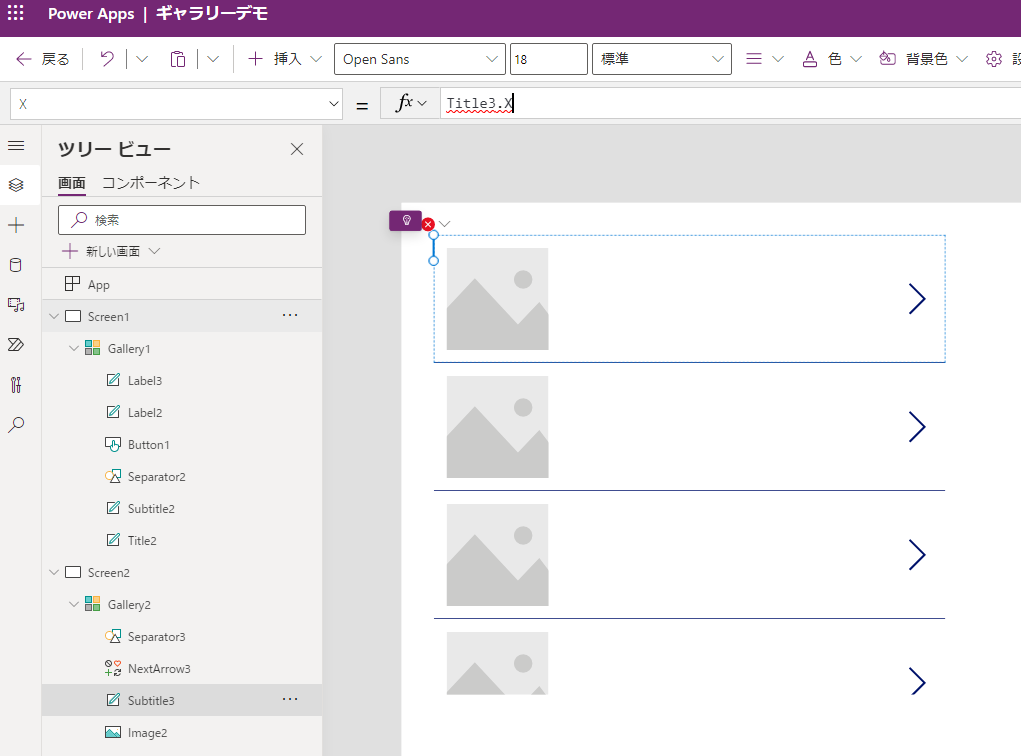Select the App item in tree
This screenshot has width=1021, height=756.
tap(182, 285)
